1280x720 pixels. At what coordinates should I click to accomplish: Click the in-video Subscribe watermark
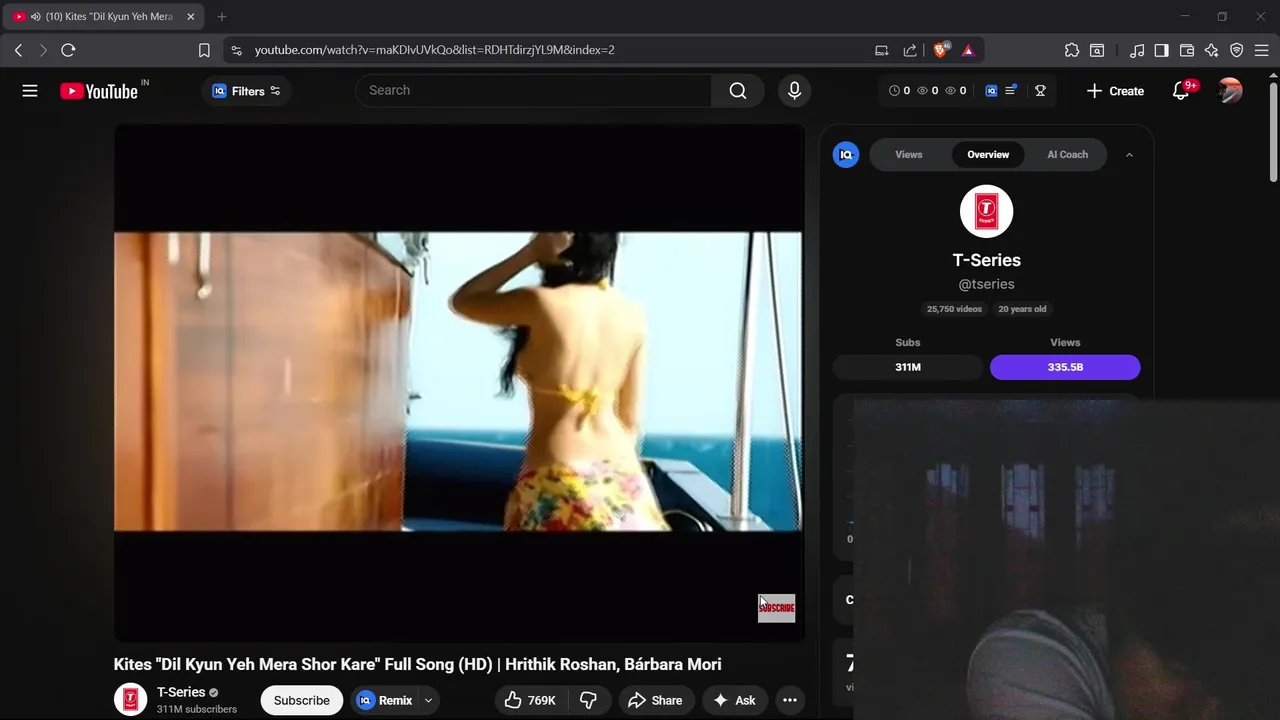[776, 608]
